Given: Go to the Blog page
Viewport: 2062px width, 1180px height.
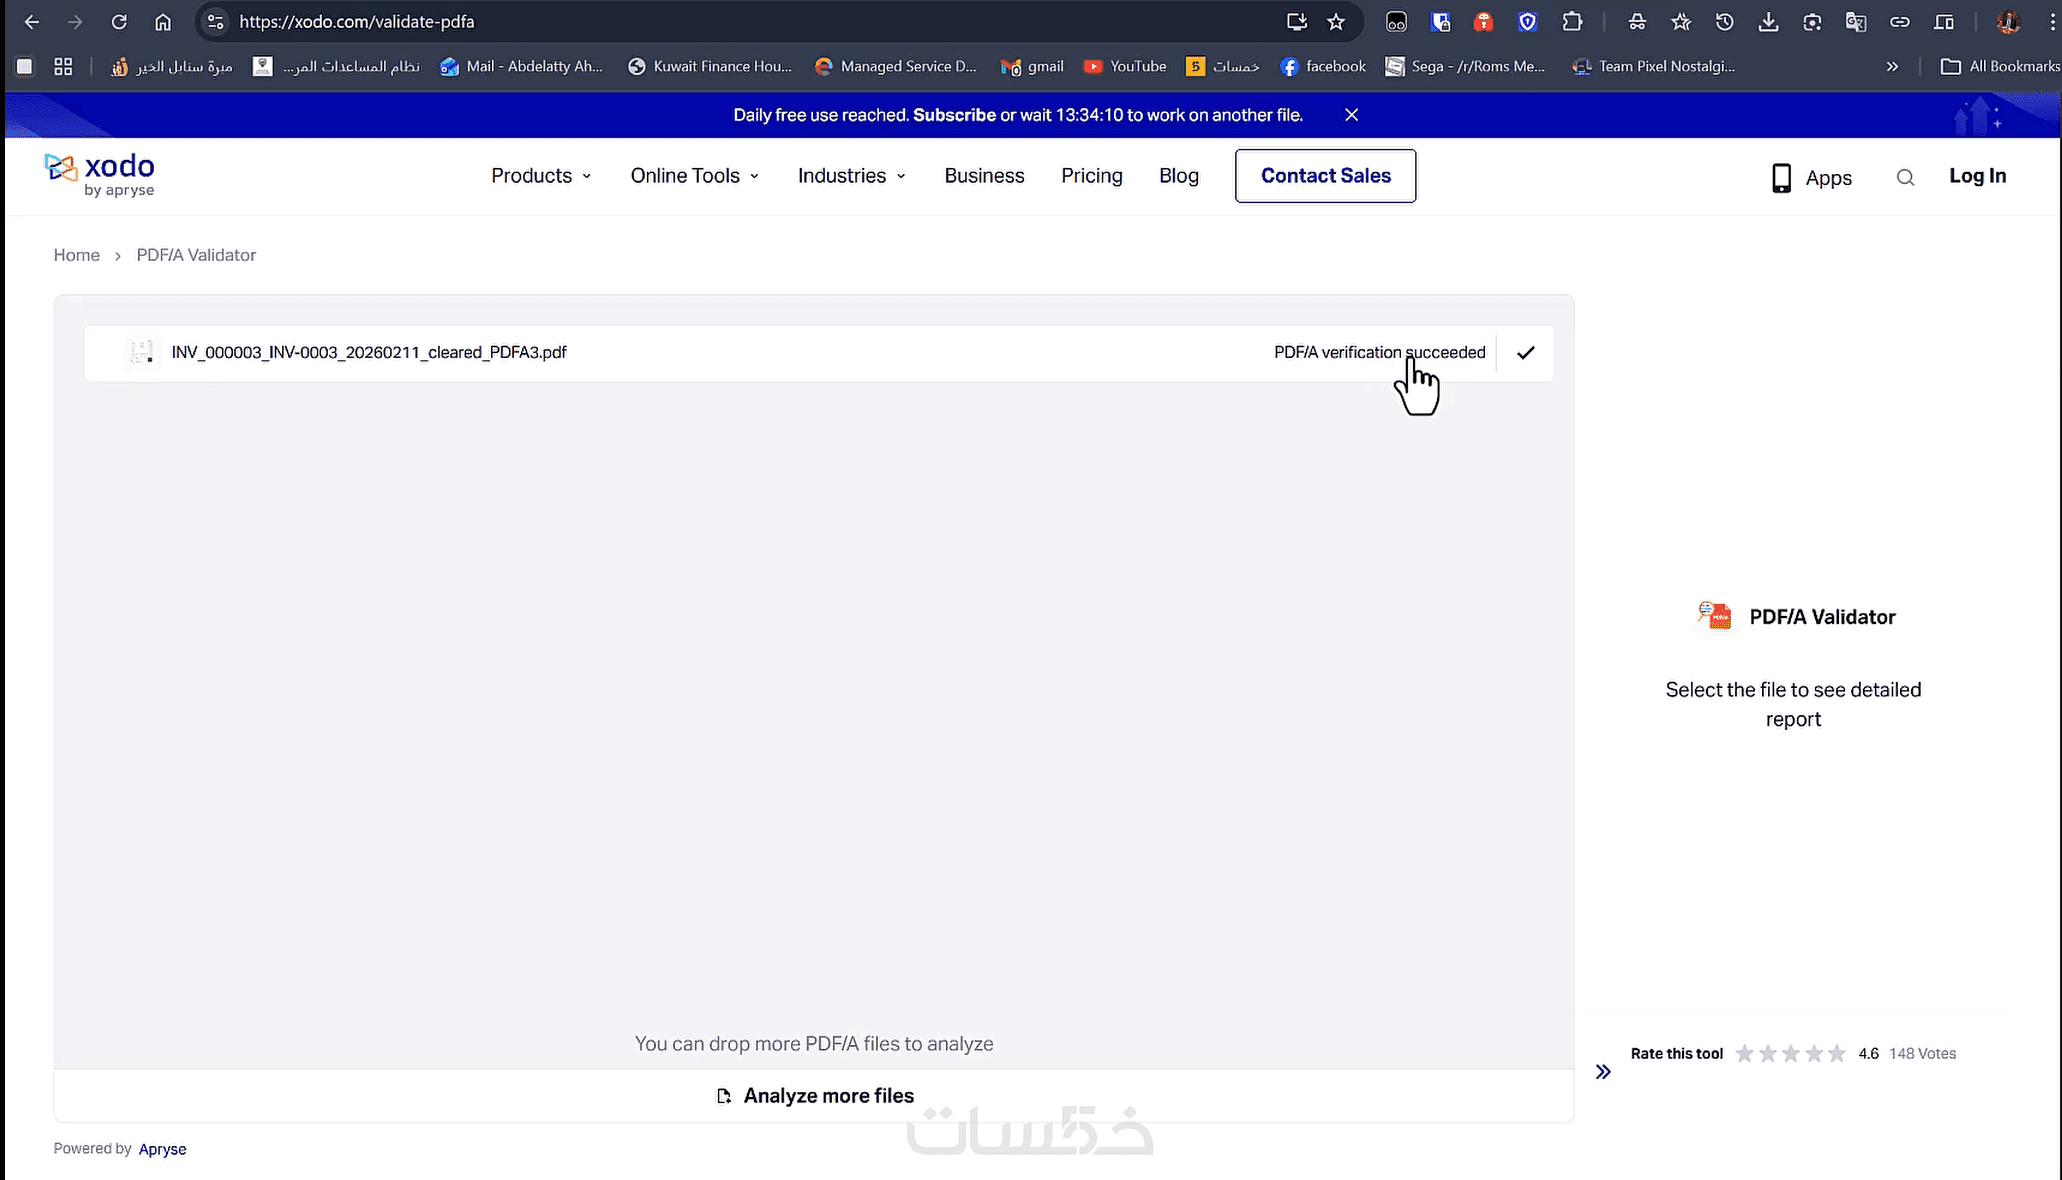Looking at the screenshot, I should (1178, 176).
